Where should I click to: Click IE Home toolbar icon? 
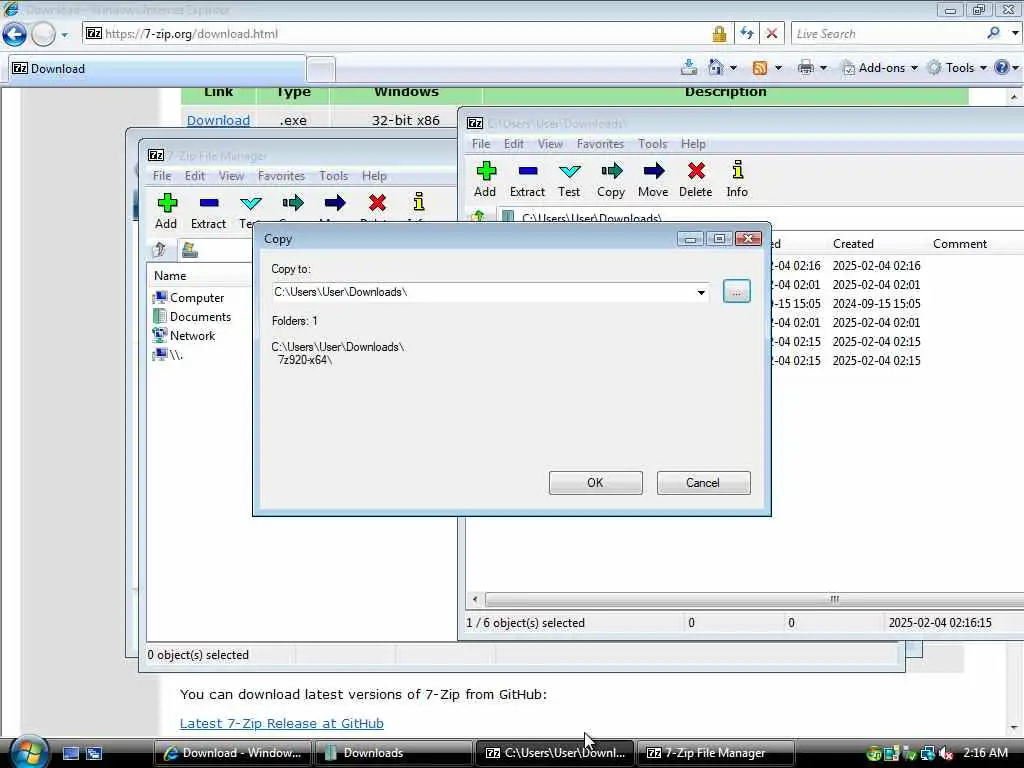pos(716,67)
